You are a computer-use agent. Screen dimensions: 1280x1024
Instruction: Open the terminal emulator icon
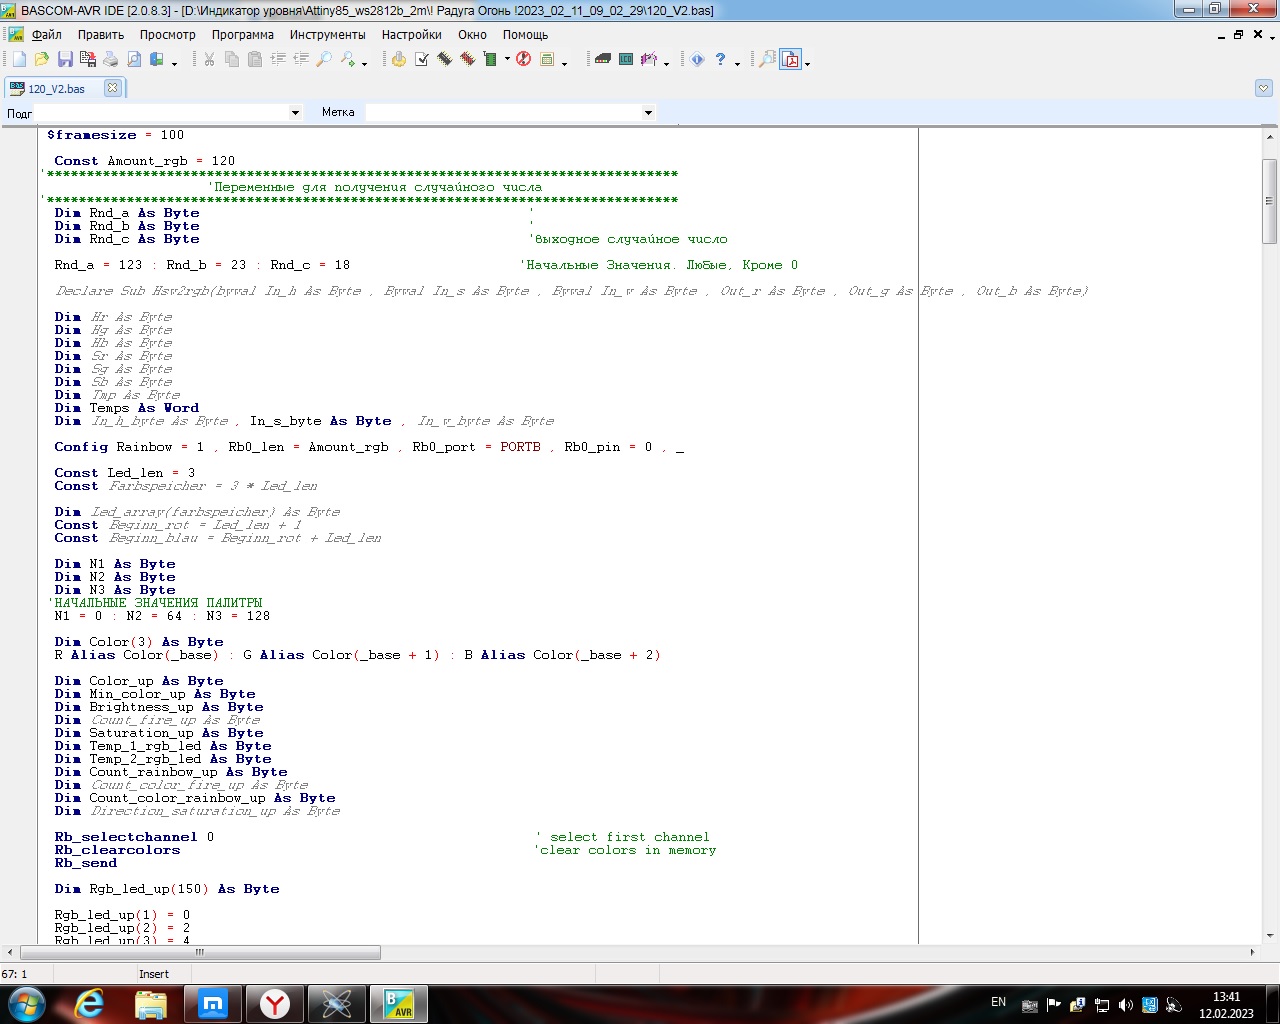click(x=602, y=60)
